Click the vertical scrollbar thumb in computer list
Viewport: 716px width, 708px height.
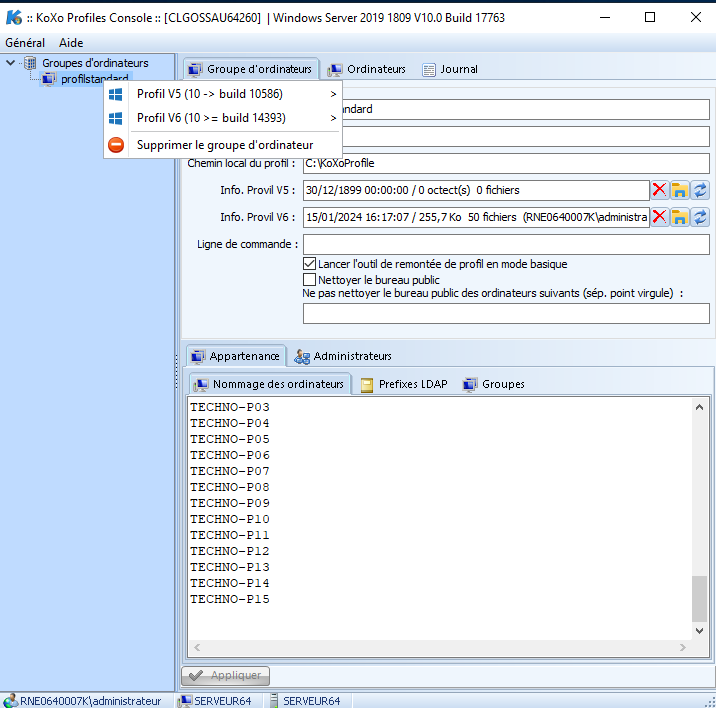(x=699, y=599)
